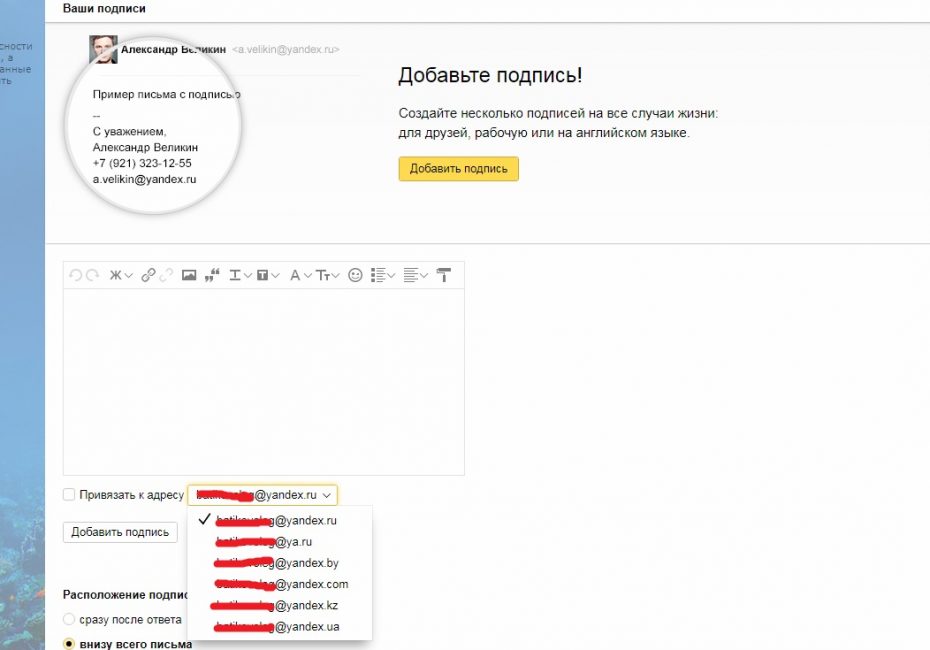This screenshot has width=930, height=650.
Task: Enable the 'Привязать к адресу' checkbox
Action: coord(69,495)
